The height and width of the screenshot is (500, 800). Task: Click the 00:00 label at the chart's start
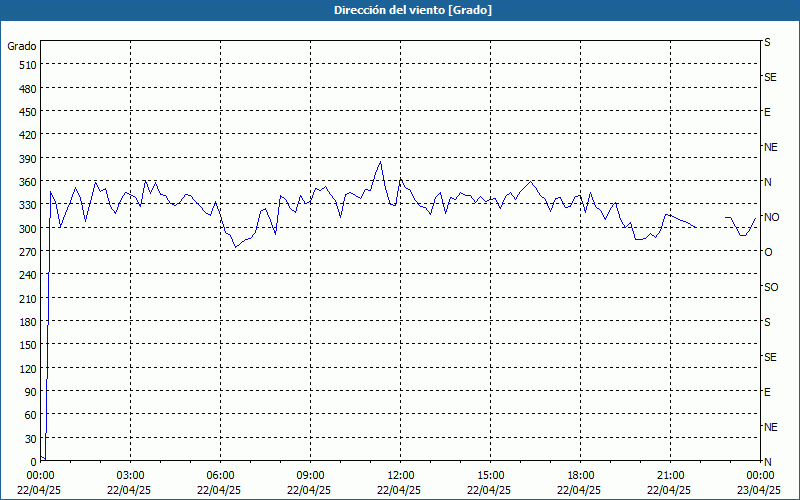40,476
